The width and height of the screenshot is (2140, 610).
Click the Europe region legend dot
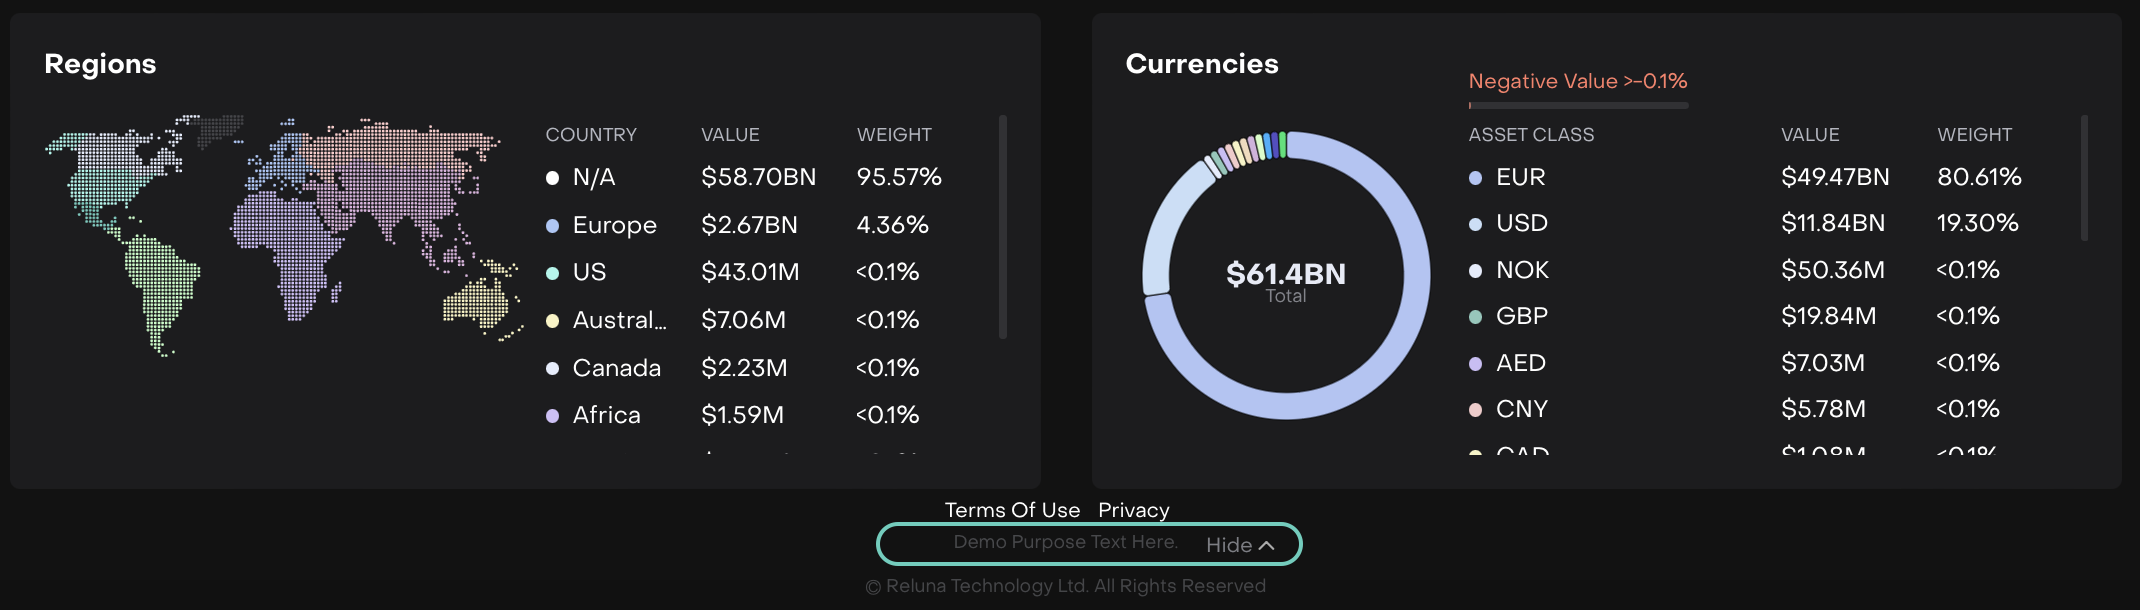552,226
